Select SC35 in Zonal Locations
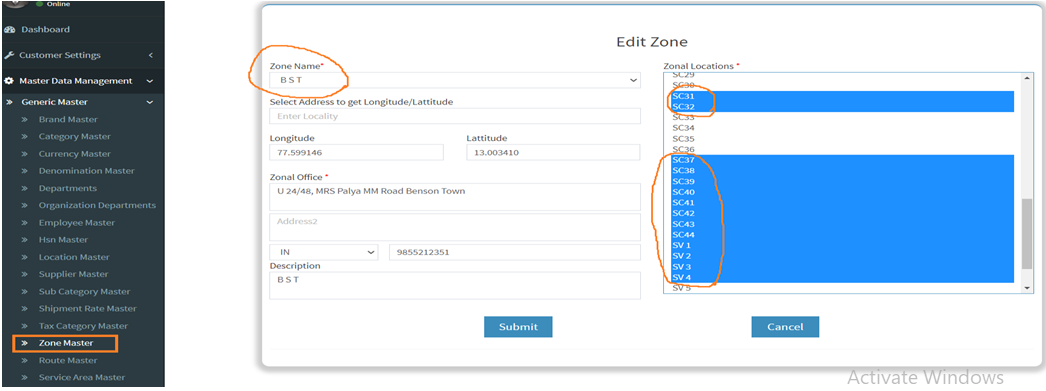Screen dimensions: 1046x391 843,139
